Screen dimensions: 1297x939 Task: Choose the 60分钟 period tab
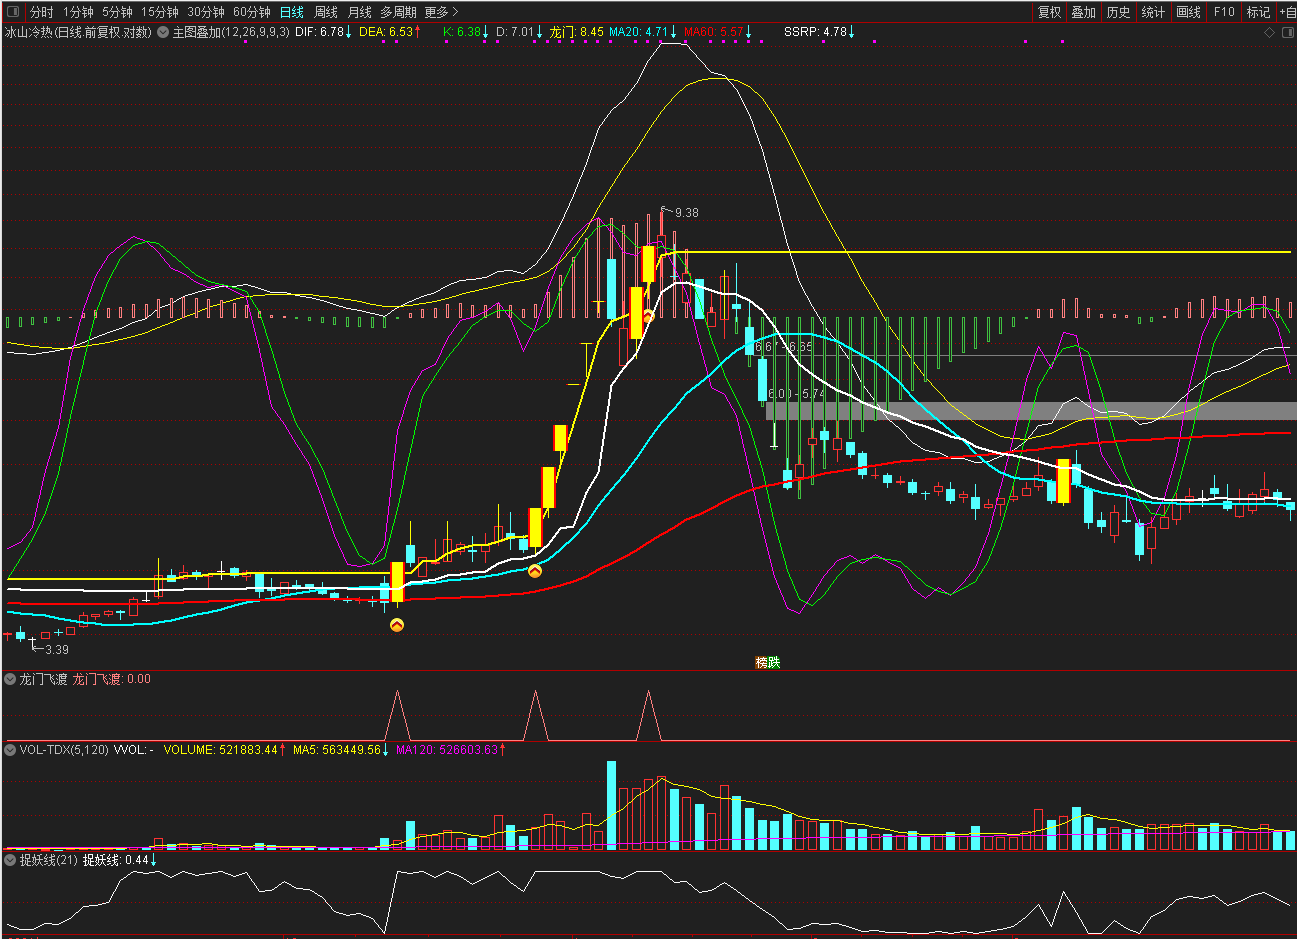(x=252, y=12)
